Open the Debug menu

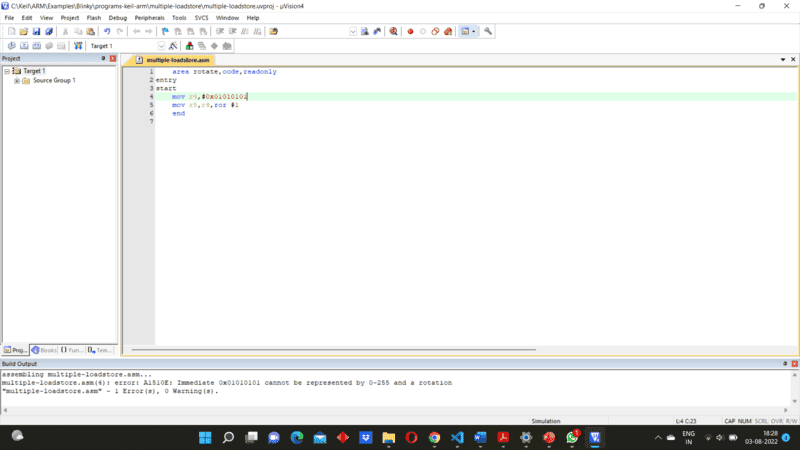[x=117, y=18]
